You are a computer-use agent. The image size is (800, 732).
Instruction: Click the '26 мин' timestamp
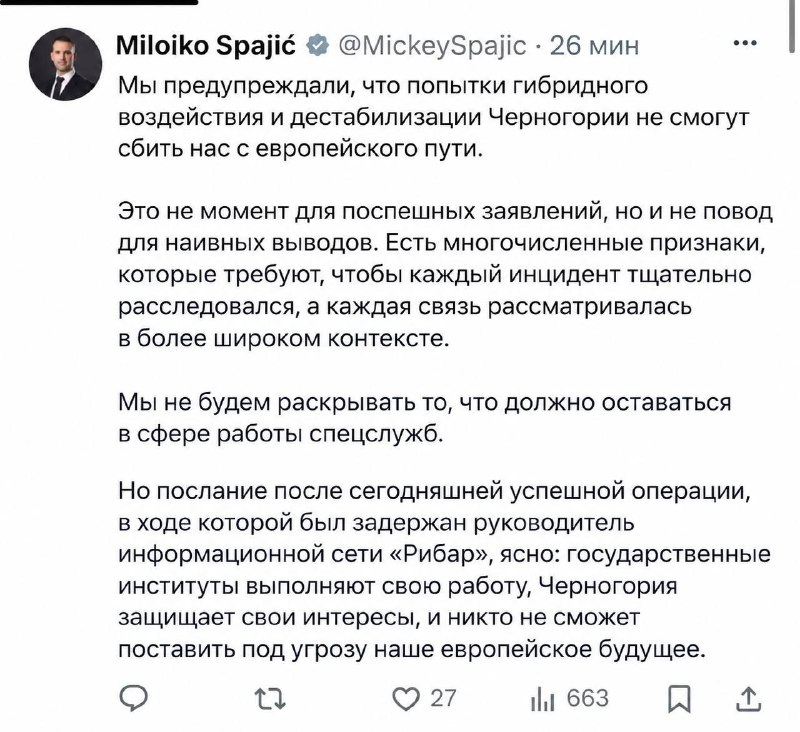[594, 46]
